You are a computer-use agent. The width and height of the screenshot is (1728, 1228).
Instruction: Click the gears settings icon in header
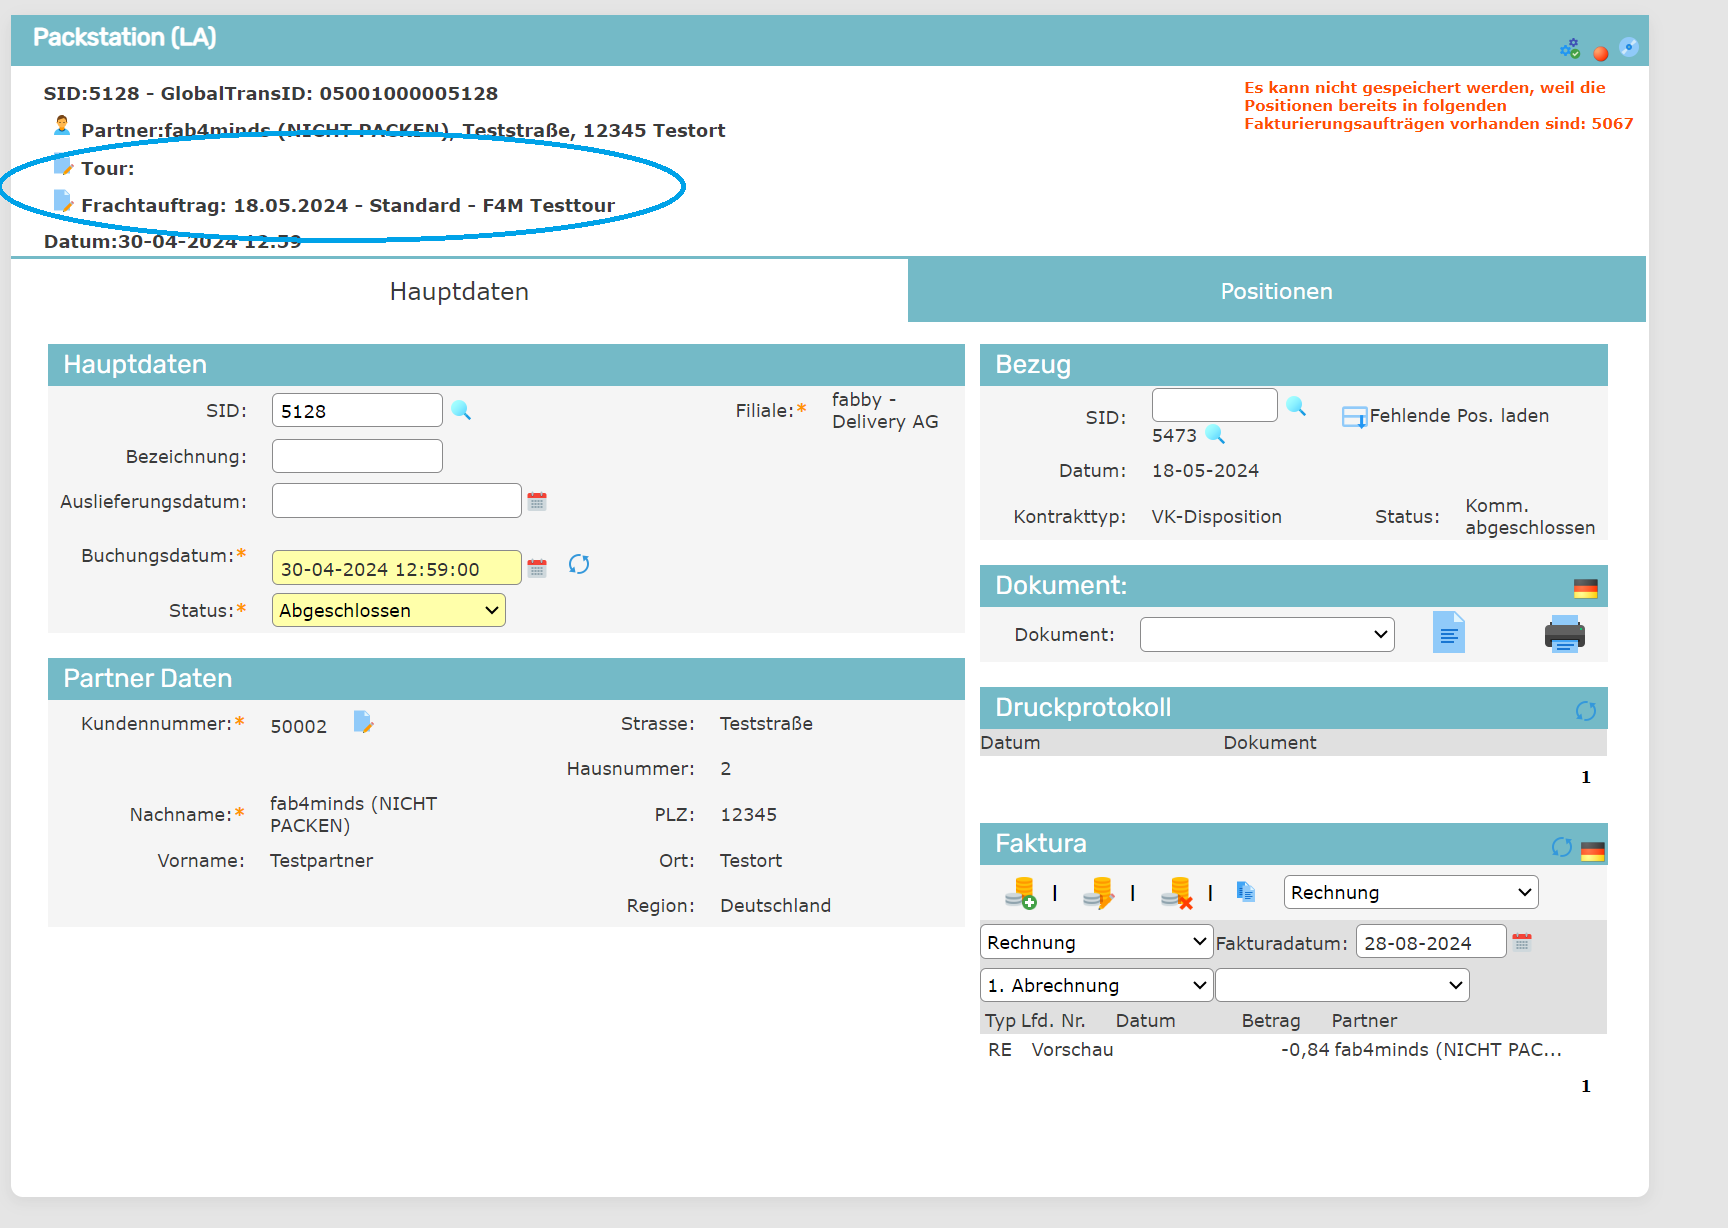pos(1570,49)
